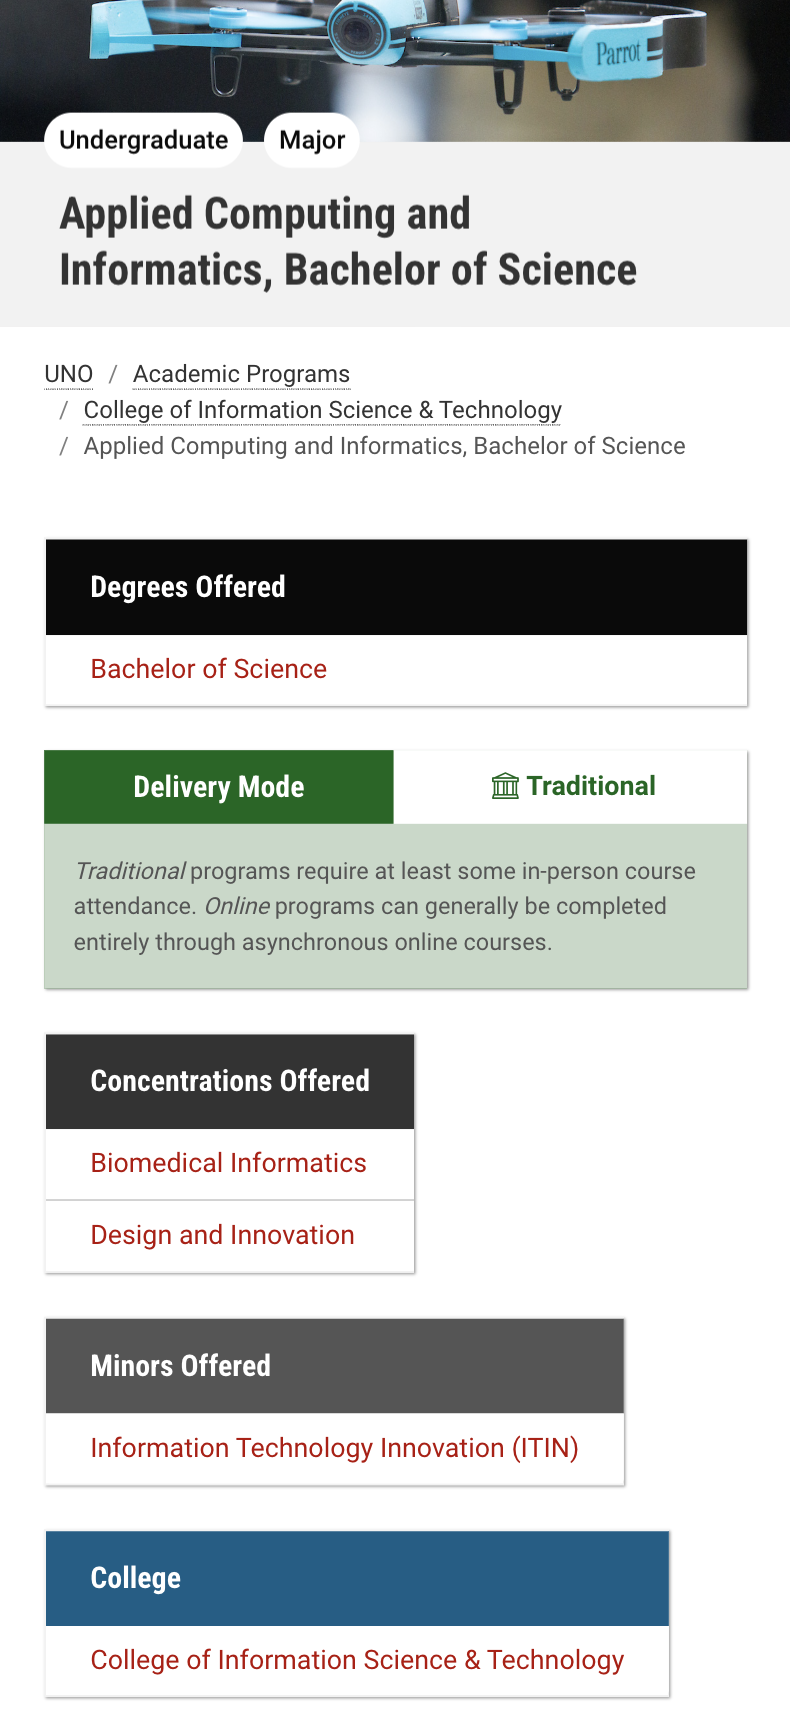Click the Major badge

[x=312, y=140]
